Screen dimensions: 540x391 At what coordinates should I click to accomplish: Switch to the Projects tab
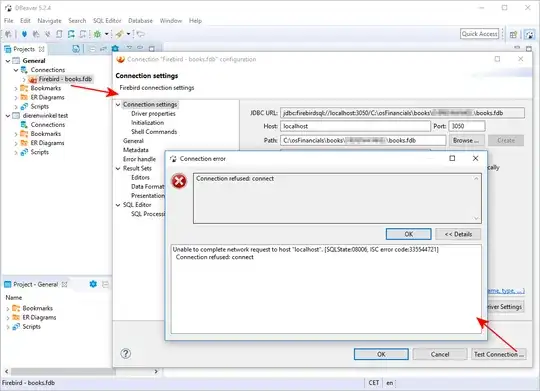coord(24,49)
